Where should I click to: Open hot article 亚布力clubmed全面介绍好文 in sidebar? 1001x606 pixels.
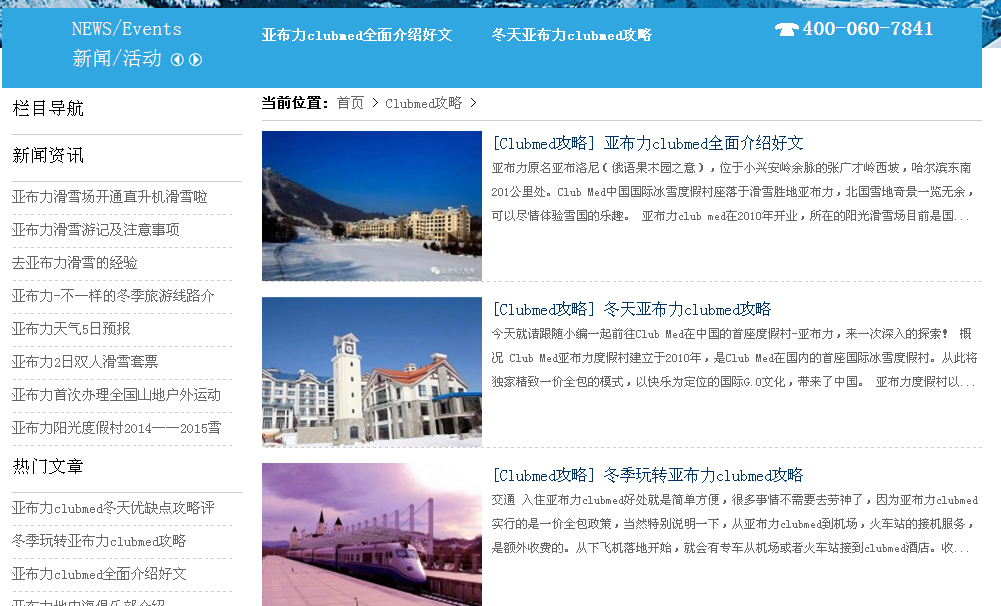coord(99,574)
